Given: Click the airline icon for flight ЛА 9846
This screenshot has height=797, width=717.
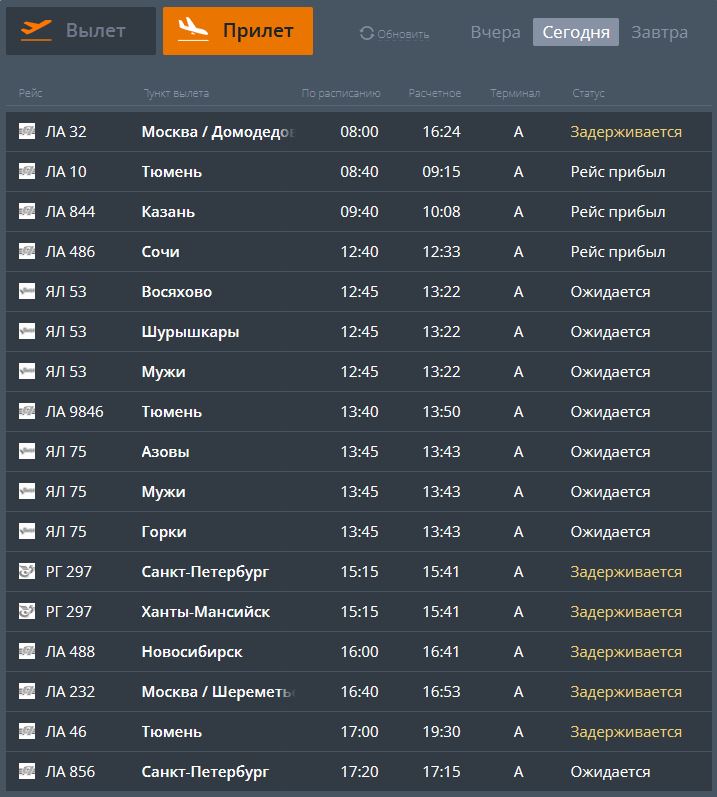Looking at the screenshot, I should click(27, 412).
